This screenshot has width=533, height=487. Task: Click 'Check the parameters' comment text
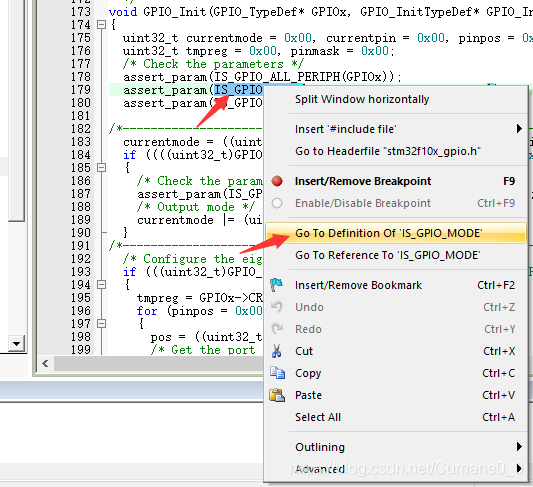click(213, 64)
